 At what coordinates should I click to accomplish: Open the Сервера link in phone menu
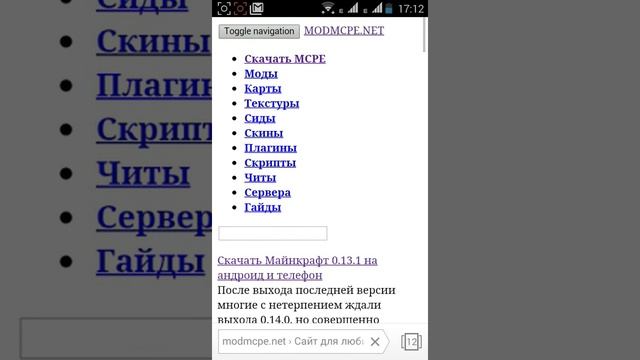[x=268, y=193]
